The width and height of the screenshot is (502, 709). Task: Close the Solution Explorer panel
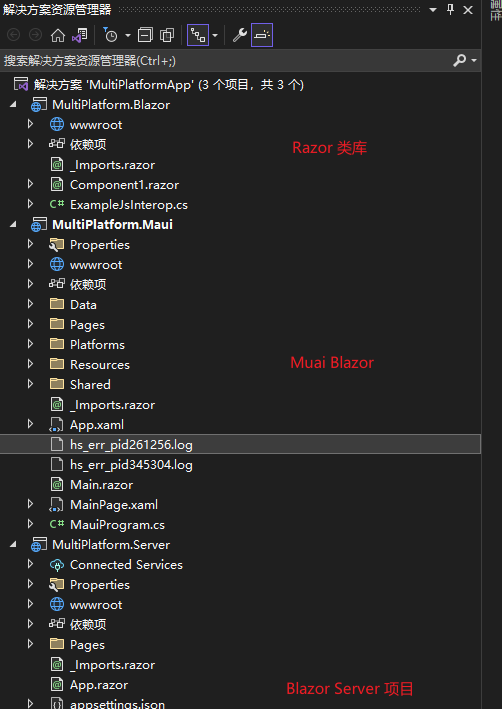pos(468,9)
